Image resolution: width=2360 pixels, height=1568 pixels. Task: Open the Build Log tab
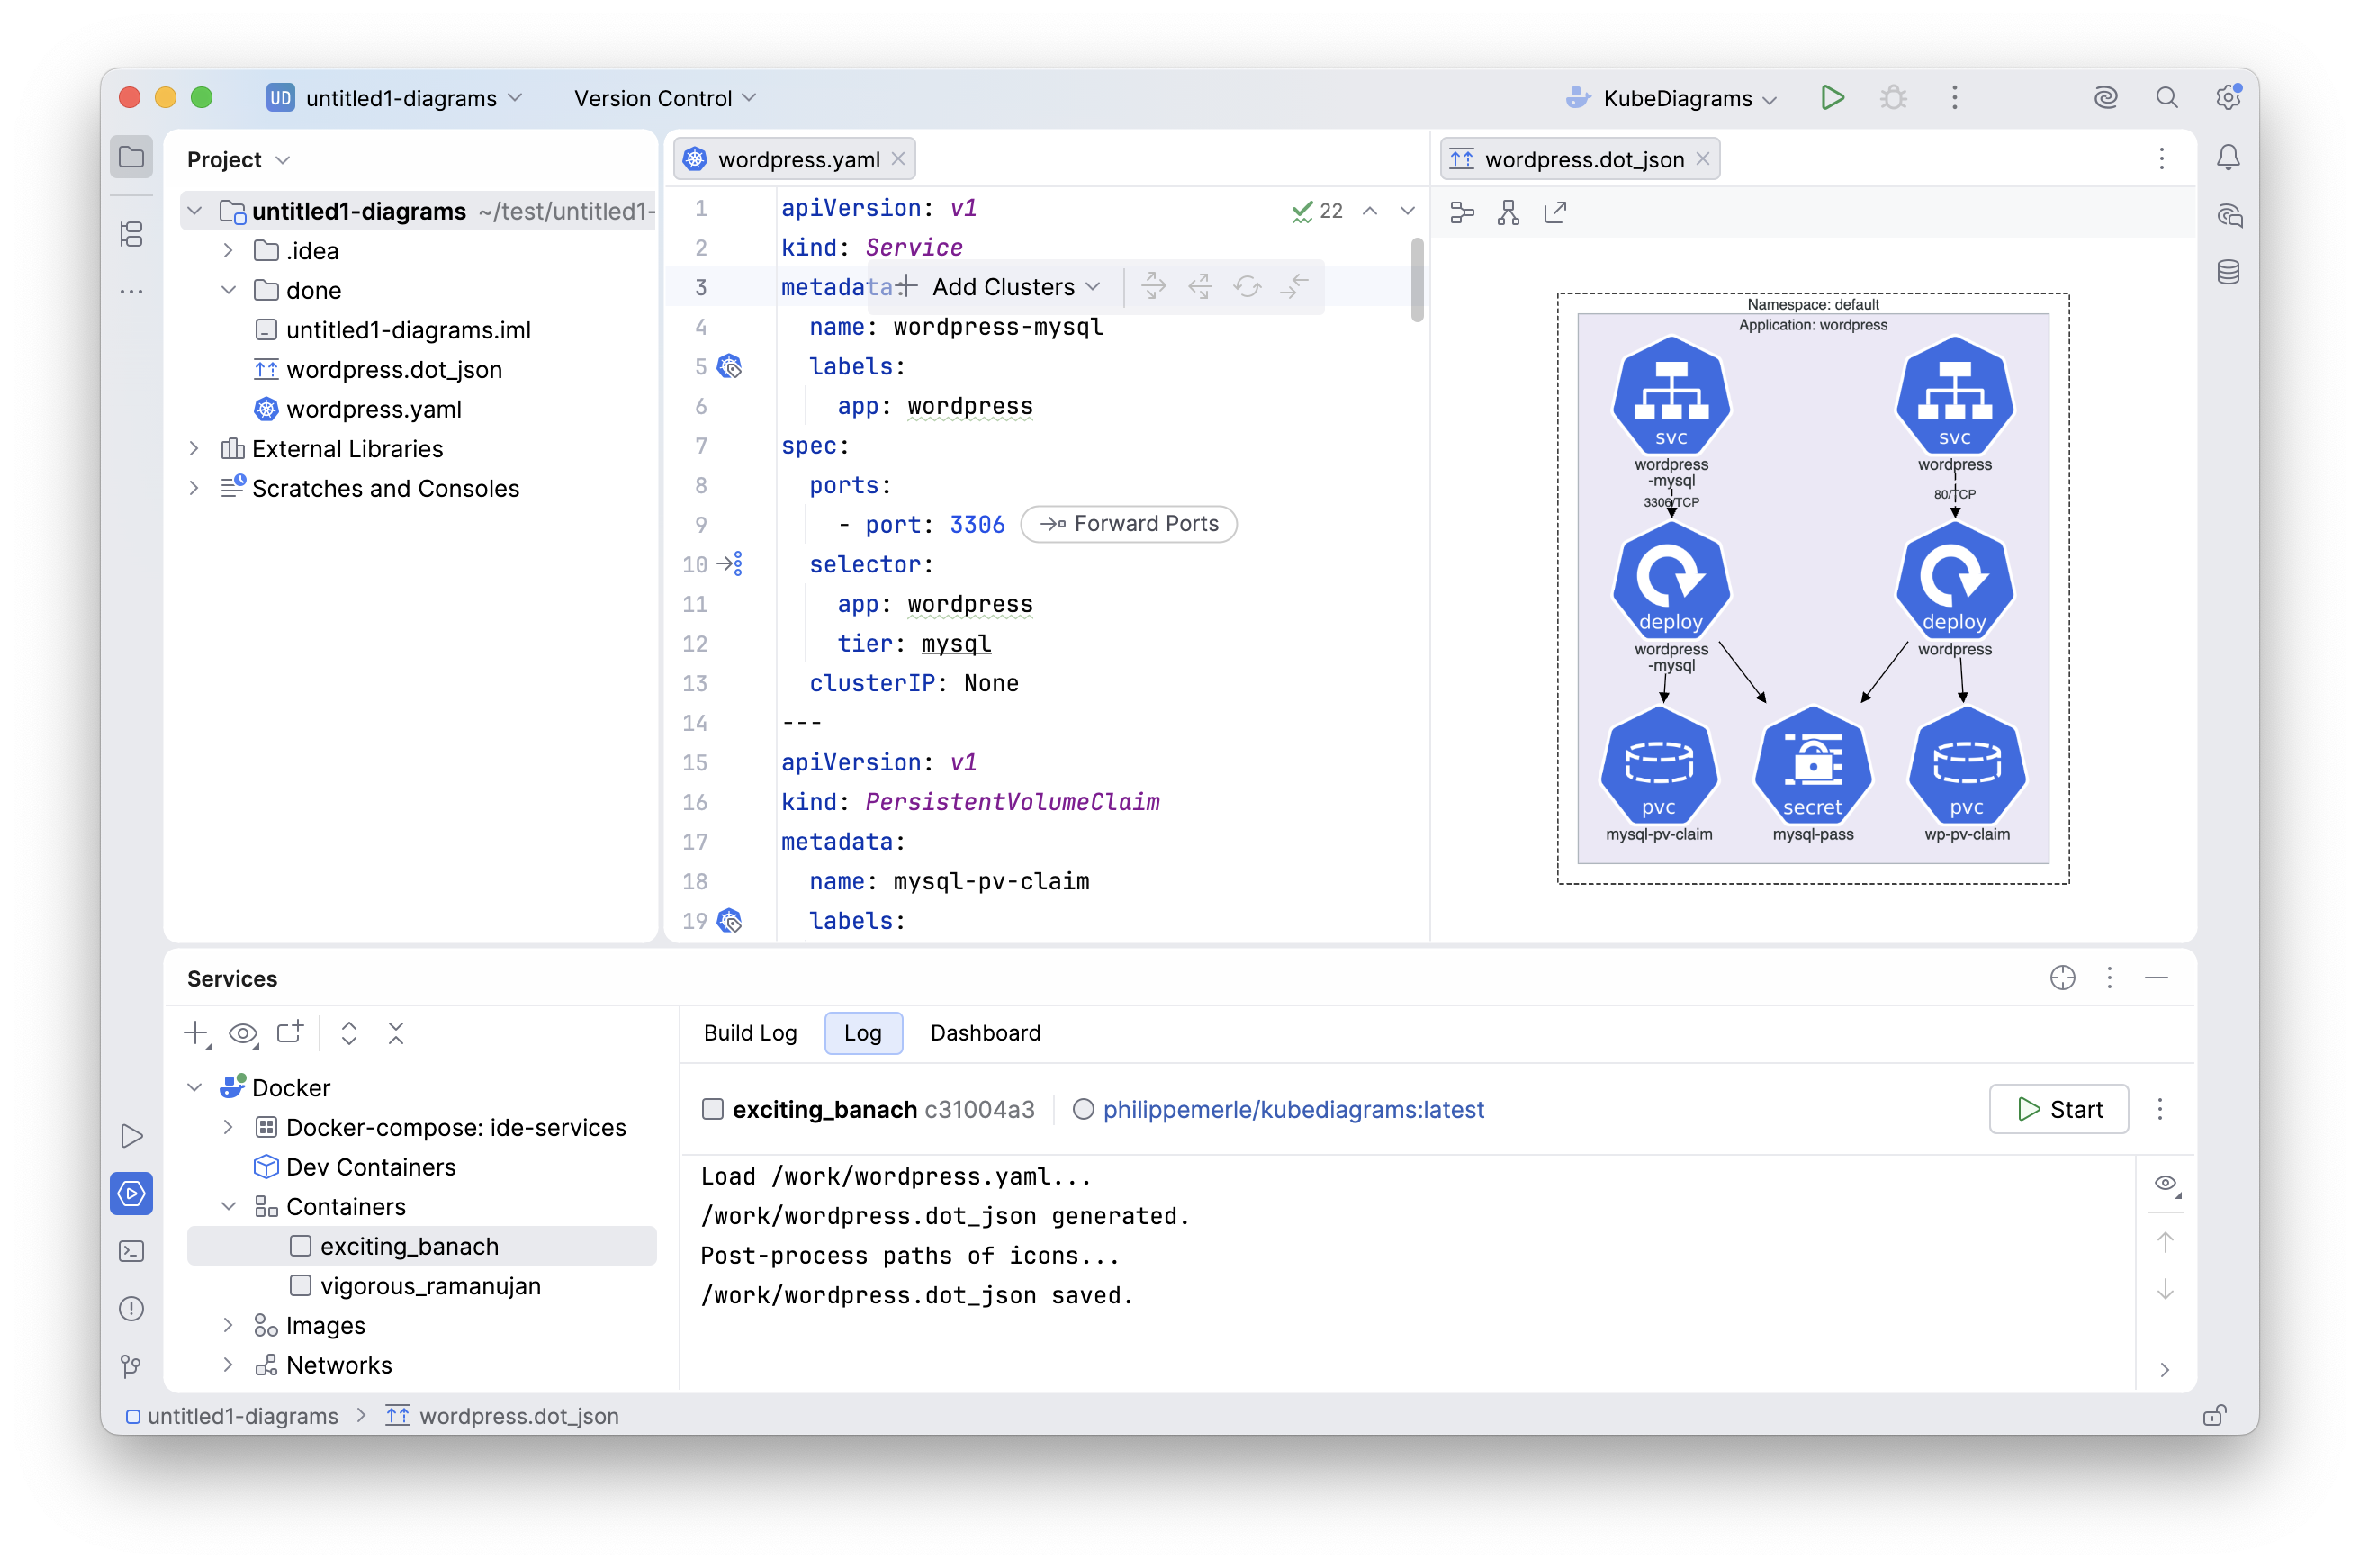pos(750,1033)
